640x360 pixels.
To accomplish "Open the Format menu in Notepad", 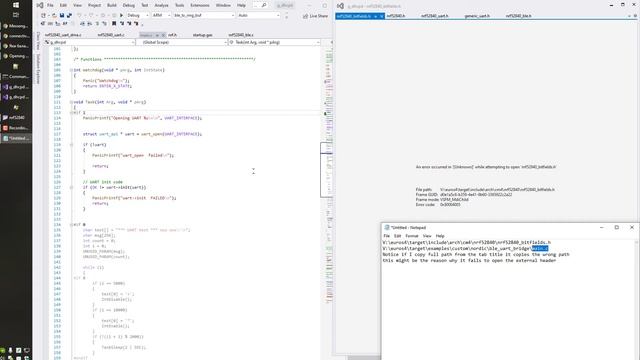I will point(411,236).
